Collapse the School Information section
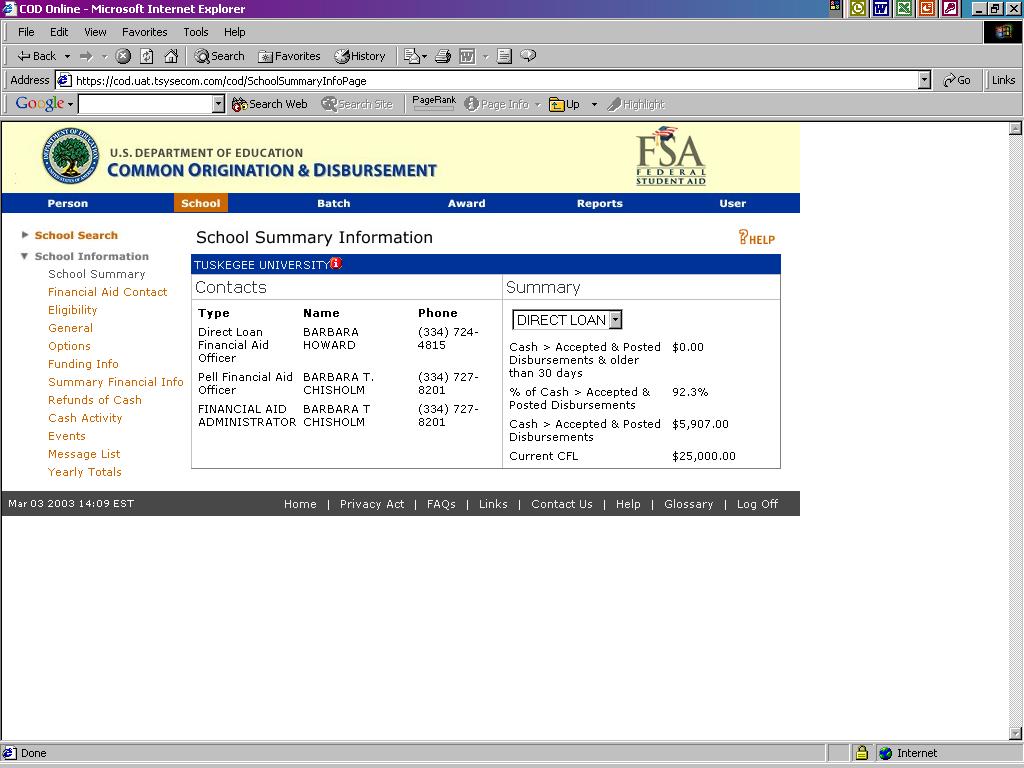 pyautogui.click(x=24, y=256)
